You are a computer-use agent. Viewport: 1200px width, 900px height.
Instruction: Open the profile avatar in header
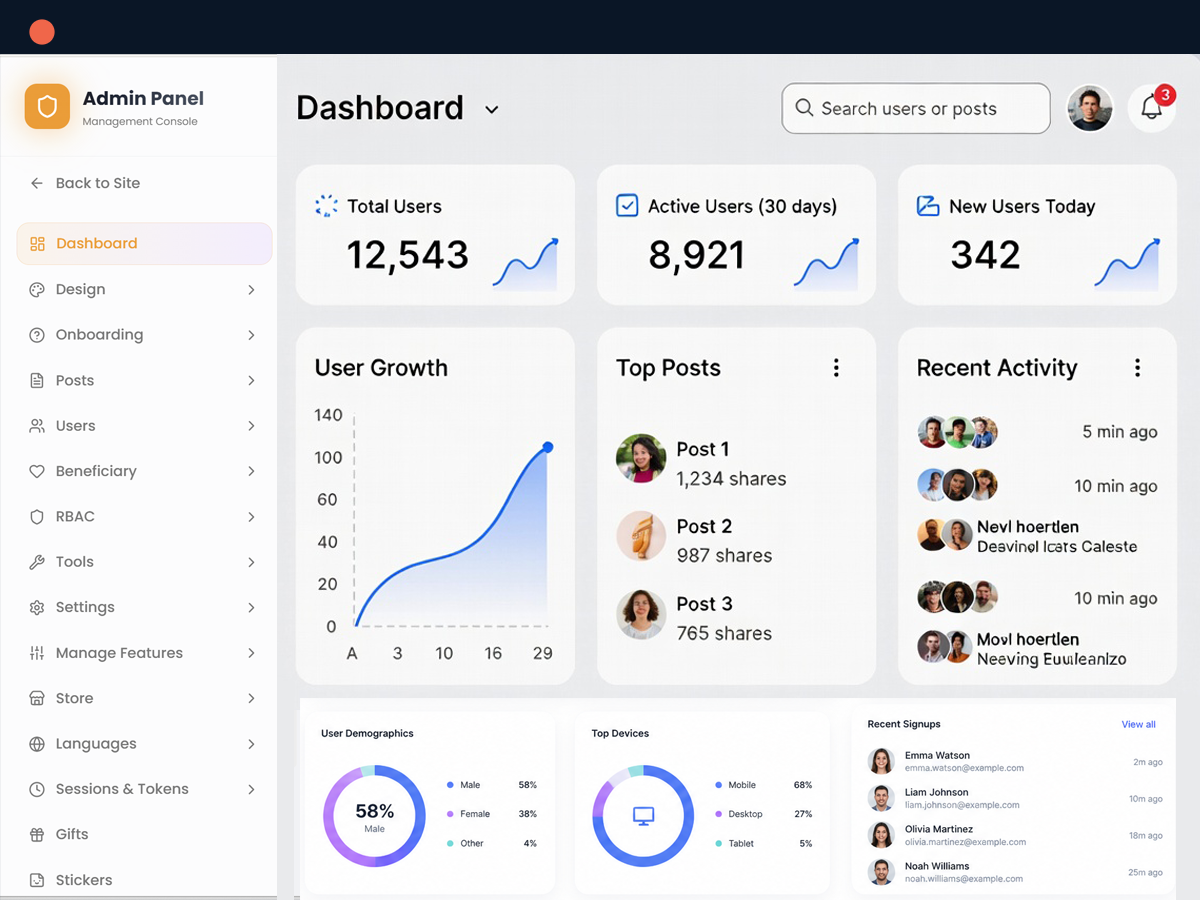1090,108
